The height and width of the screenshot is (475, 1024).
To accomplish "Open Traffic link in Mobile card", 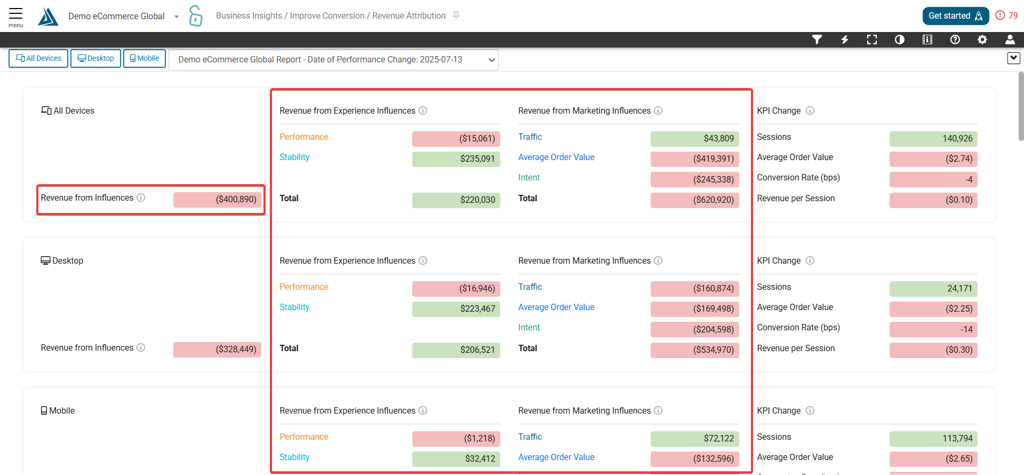I will coord(530,437).
